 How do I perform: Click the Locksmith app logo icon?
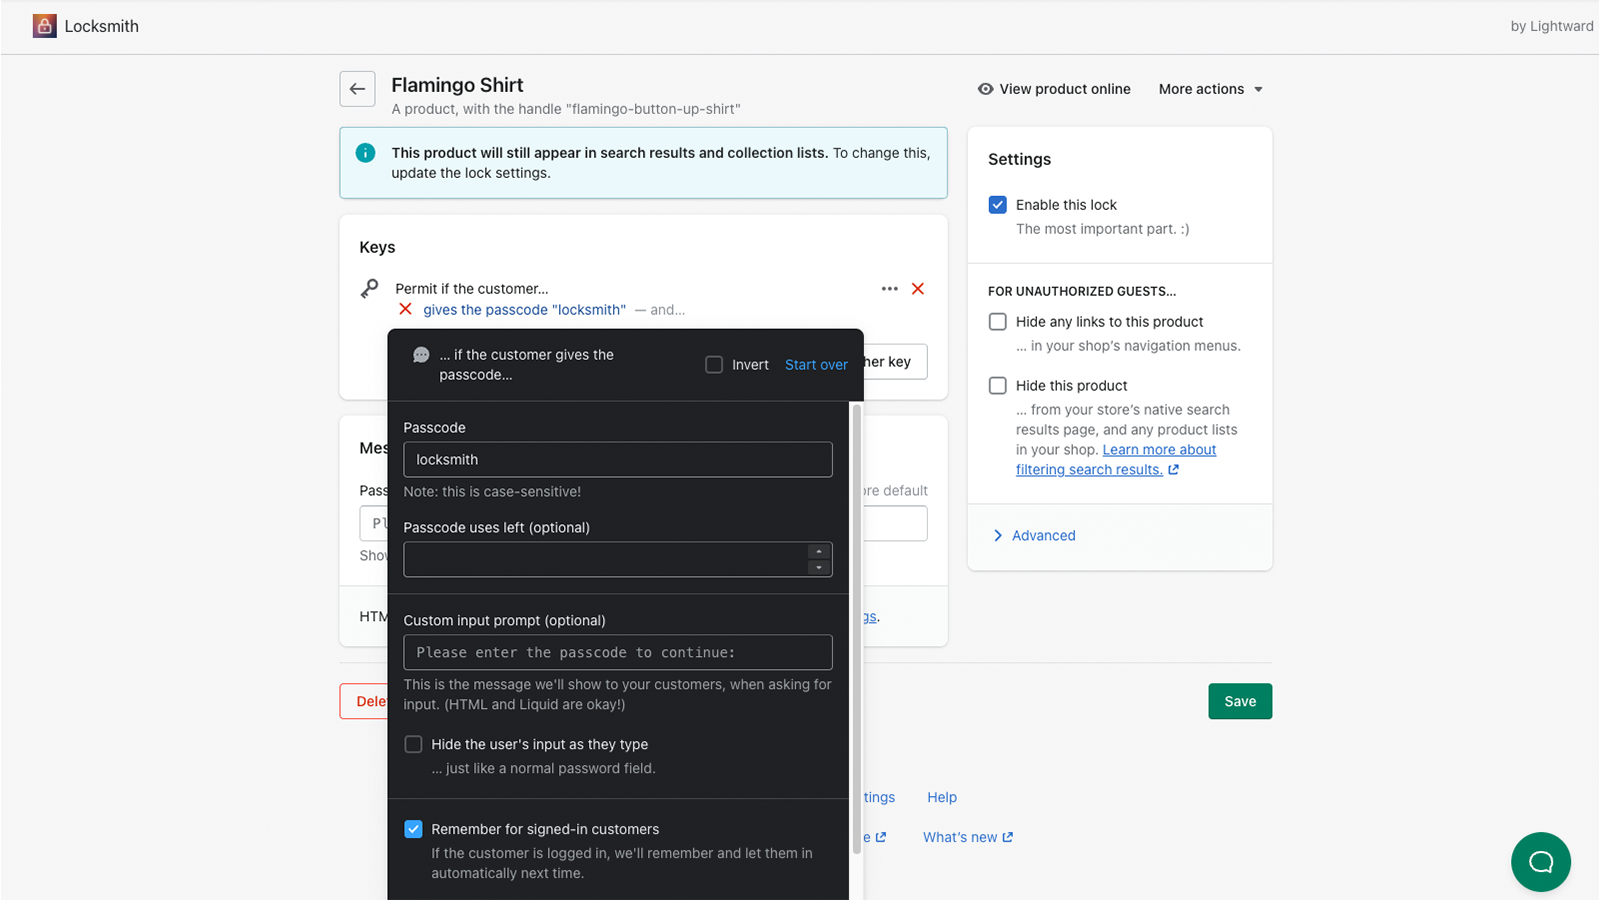44,26
